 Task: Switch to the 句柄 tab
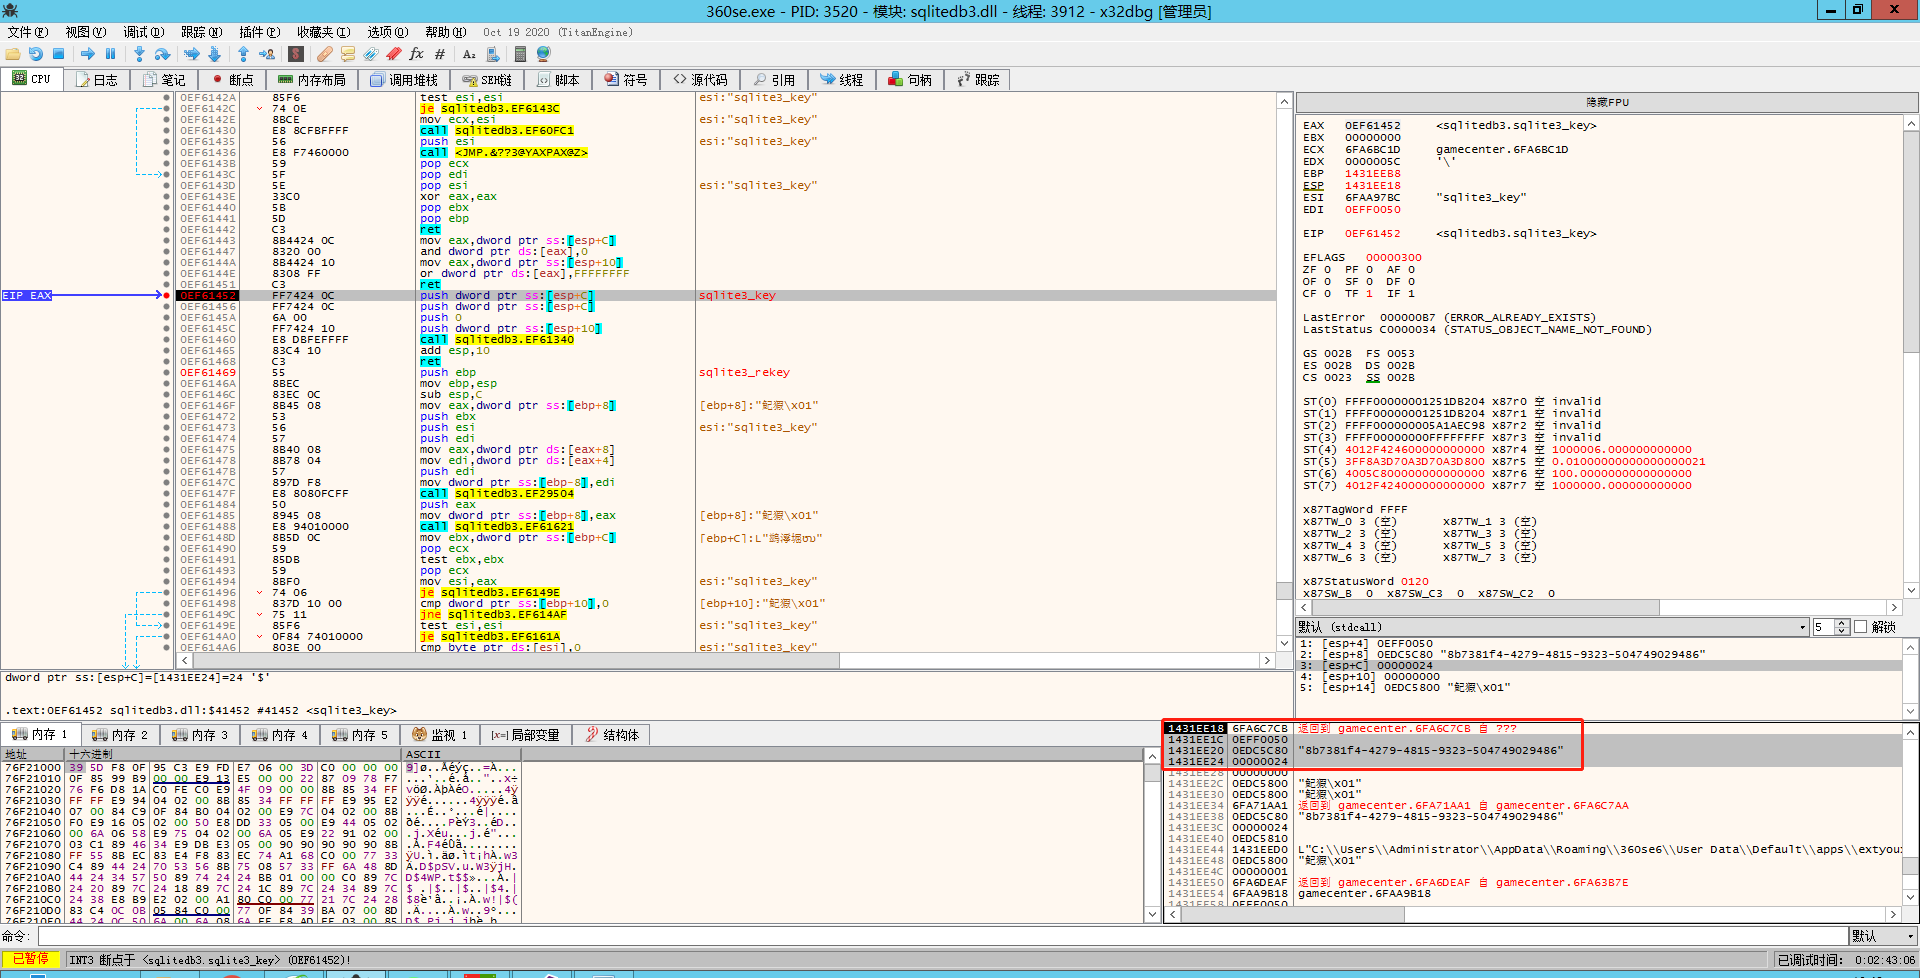(x=911, y=79)
